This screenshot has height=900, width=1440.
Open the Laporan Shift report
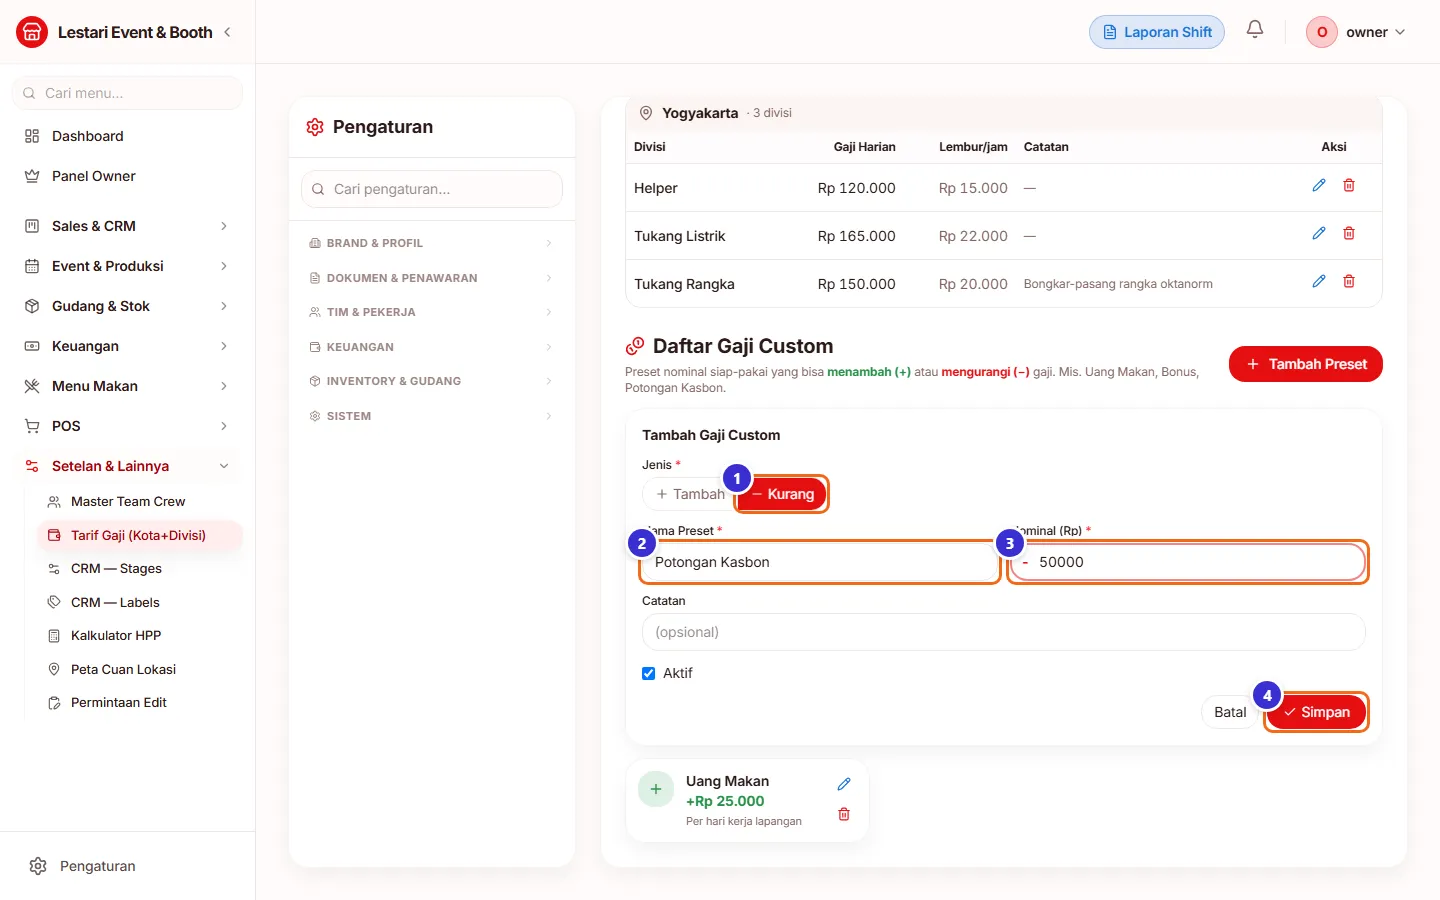pos(1157,32)
